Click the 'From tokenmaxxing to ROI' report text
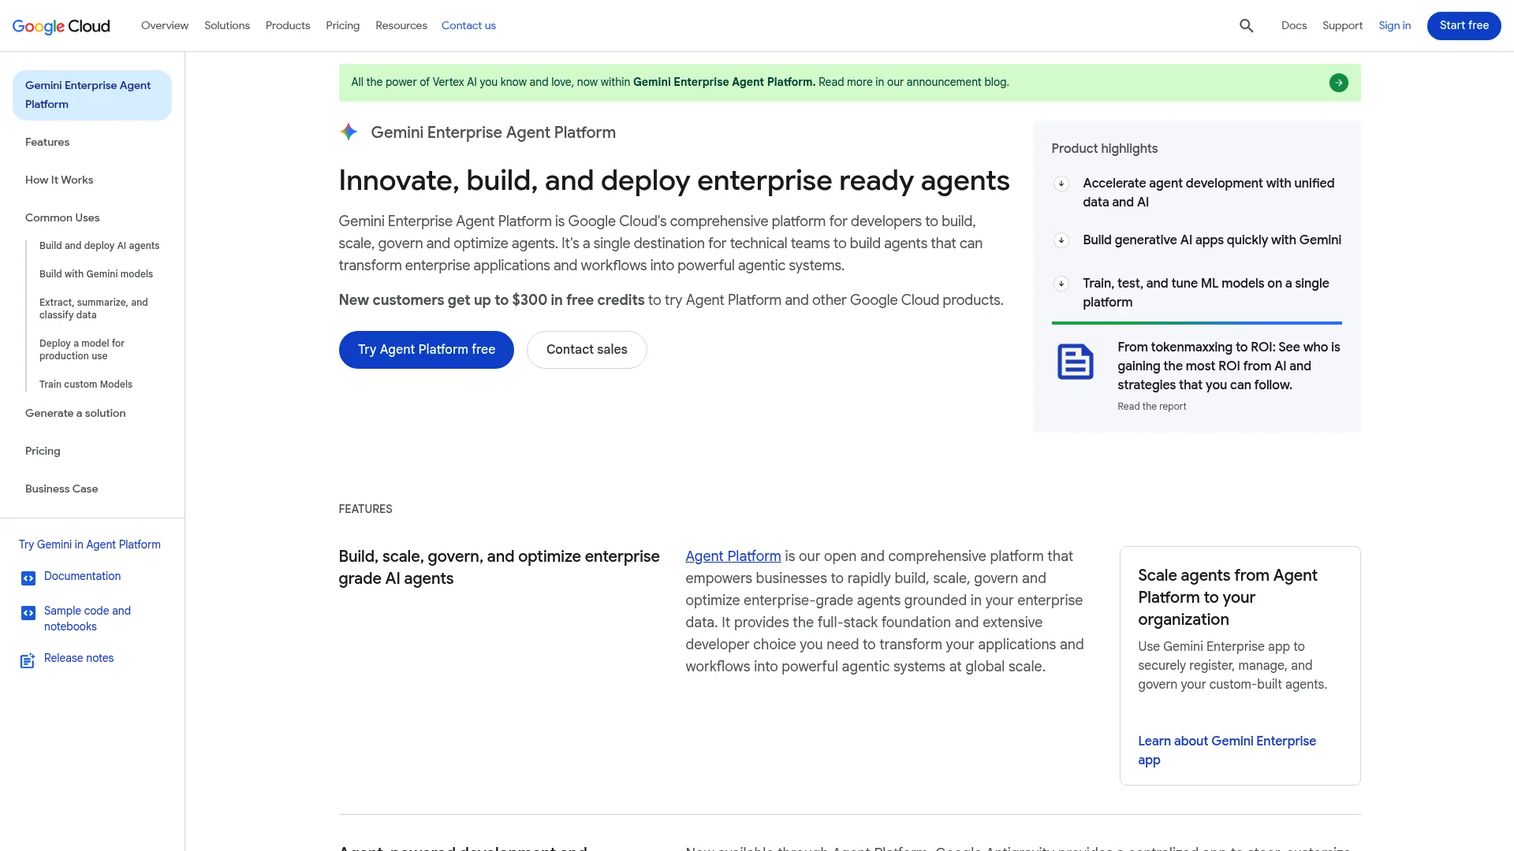Image resolution: width=1514 pixels, height=851 pixels. pos(1229,366)
